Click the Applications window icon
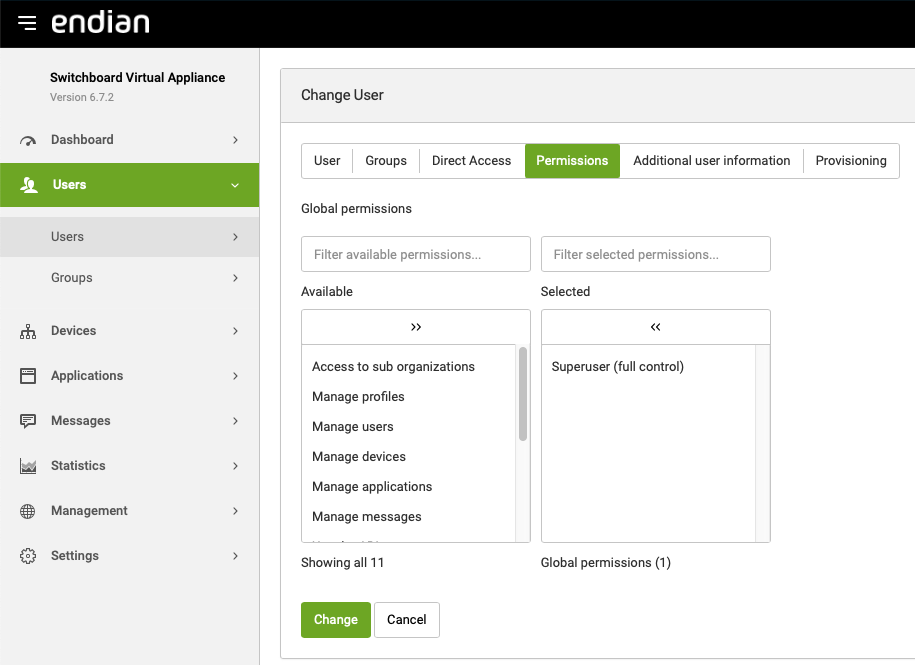The height and width of the screenshot is (665, 915). coord(28,376)
